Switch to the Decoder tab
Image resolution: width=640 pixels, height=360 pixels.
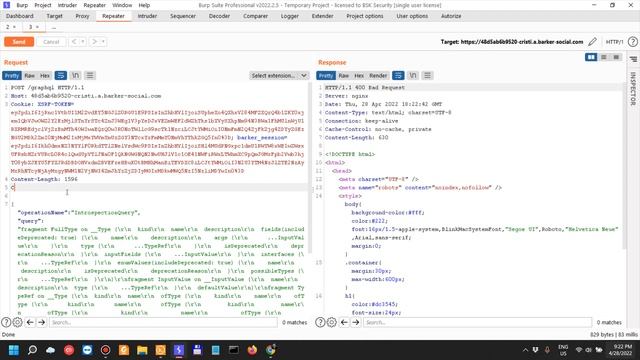point(219,16)
